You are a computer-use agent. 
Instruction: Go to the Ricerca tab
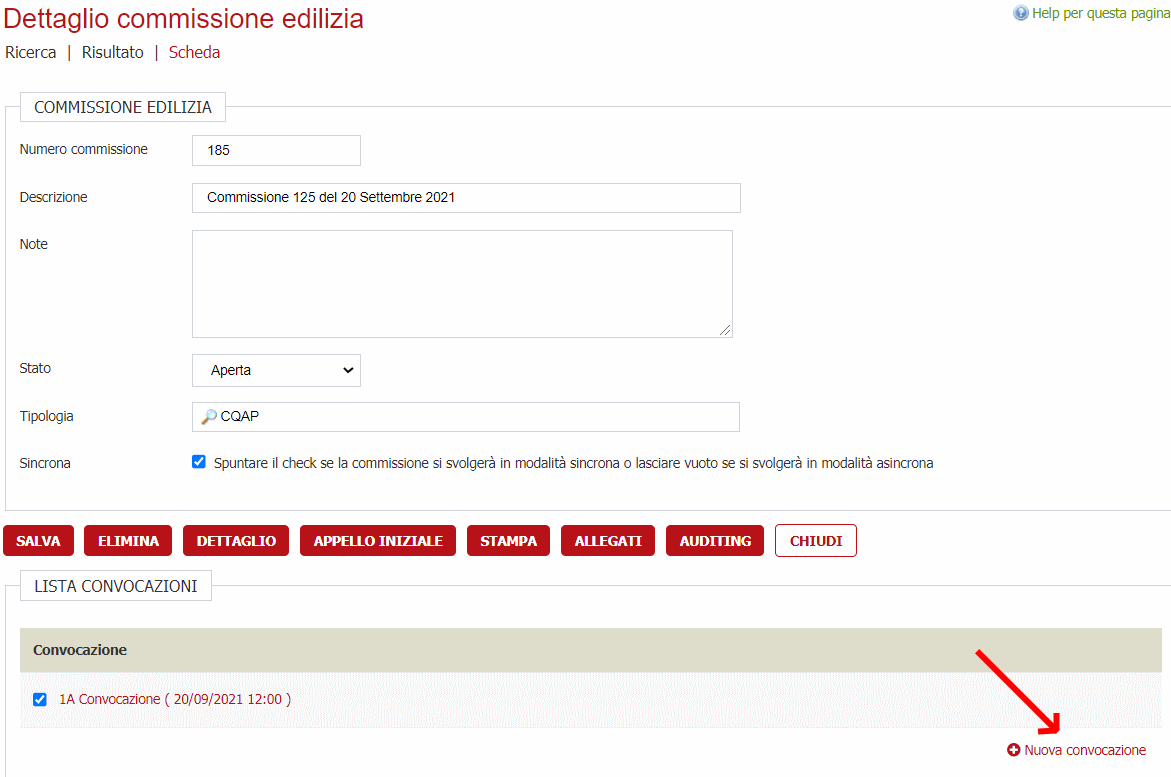coord(30,52)
